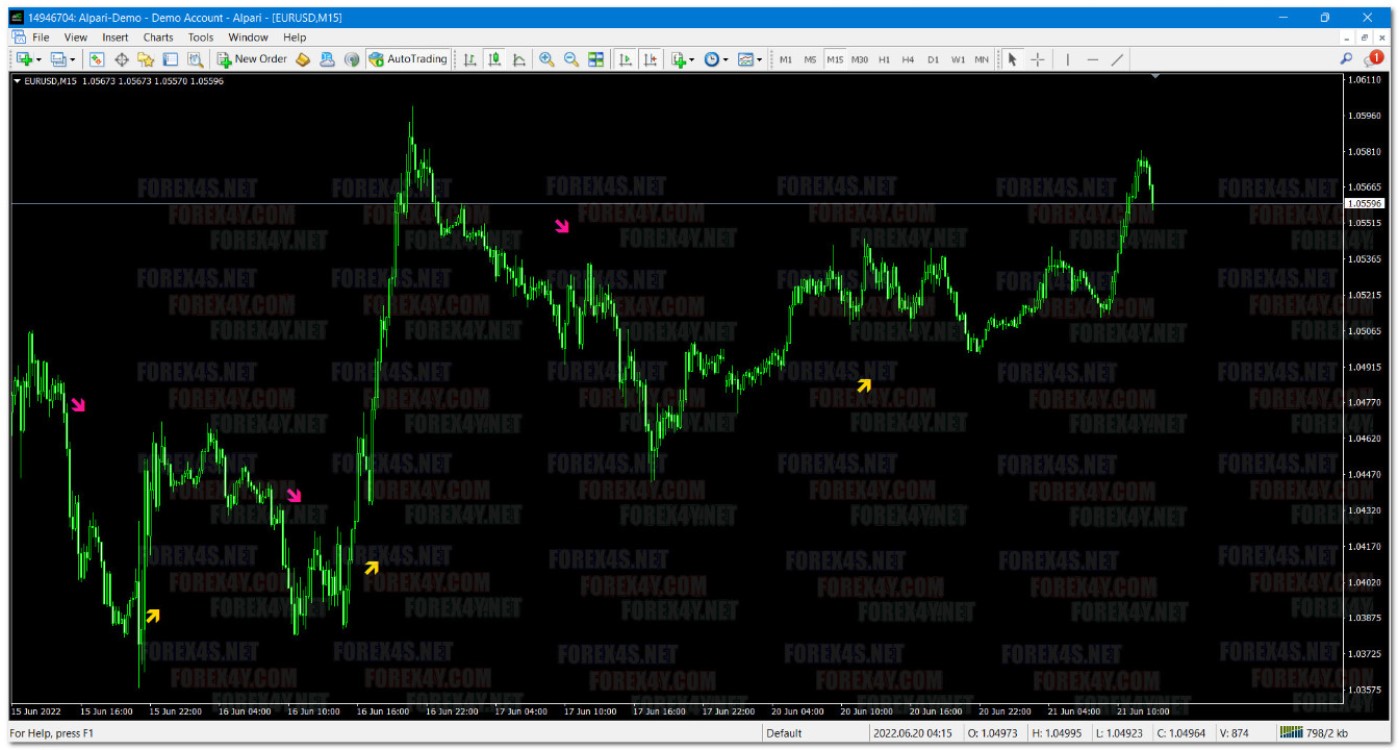Screen dimensions: 1400x750
Task: Switch chart to candlestick mode
Action: pyautogui.click(x=493, y=60)
